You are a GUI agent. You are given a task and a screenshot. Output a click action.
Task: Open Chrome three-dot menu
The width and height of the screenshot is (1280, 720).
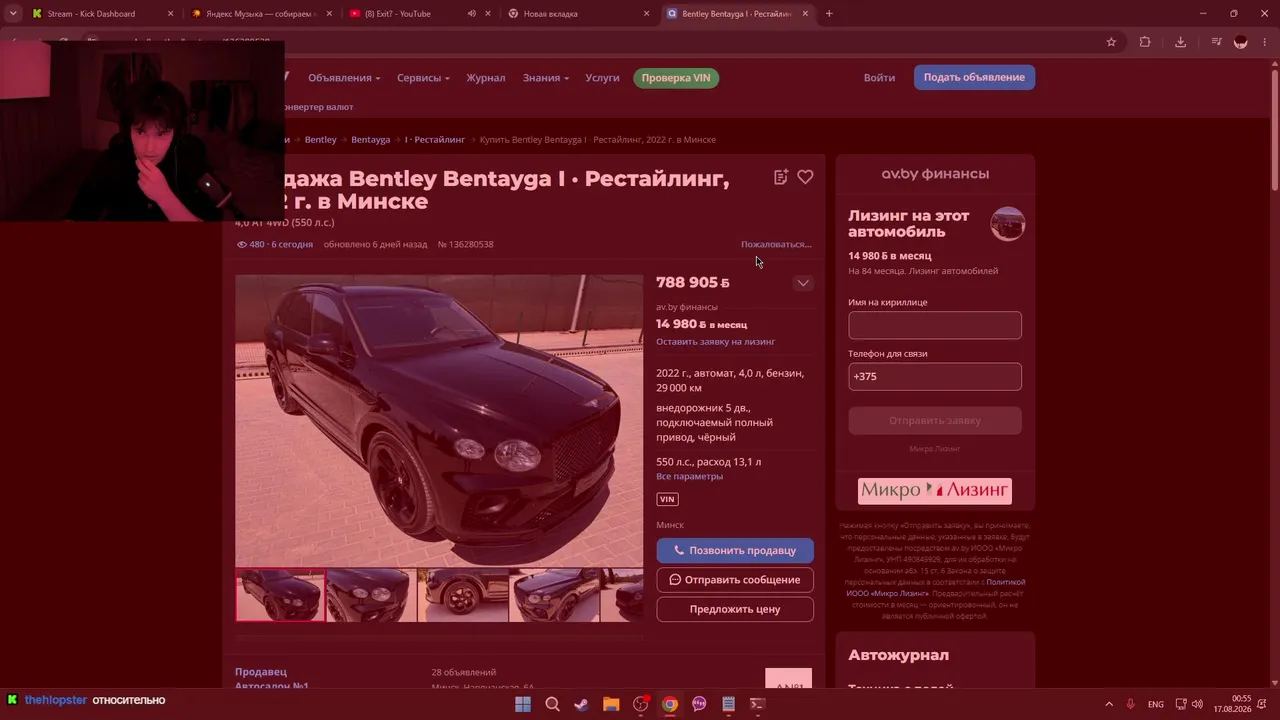click(x=1266, y=42)
